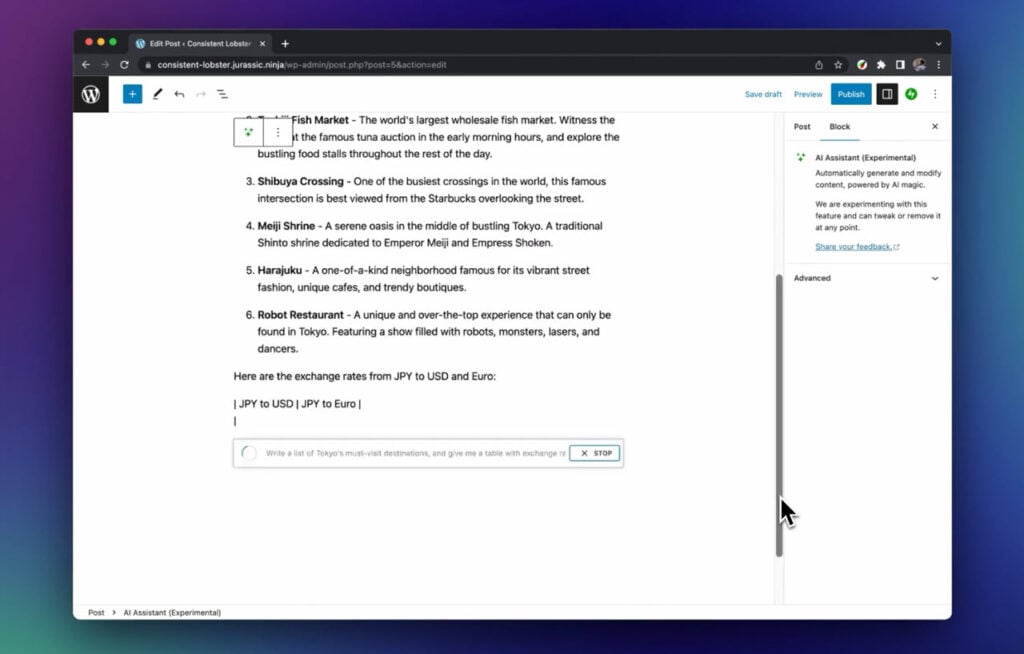Toggle the settings sidebar panel icon
The image size is (1024, 654).
coord(887,94)
